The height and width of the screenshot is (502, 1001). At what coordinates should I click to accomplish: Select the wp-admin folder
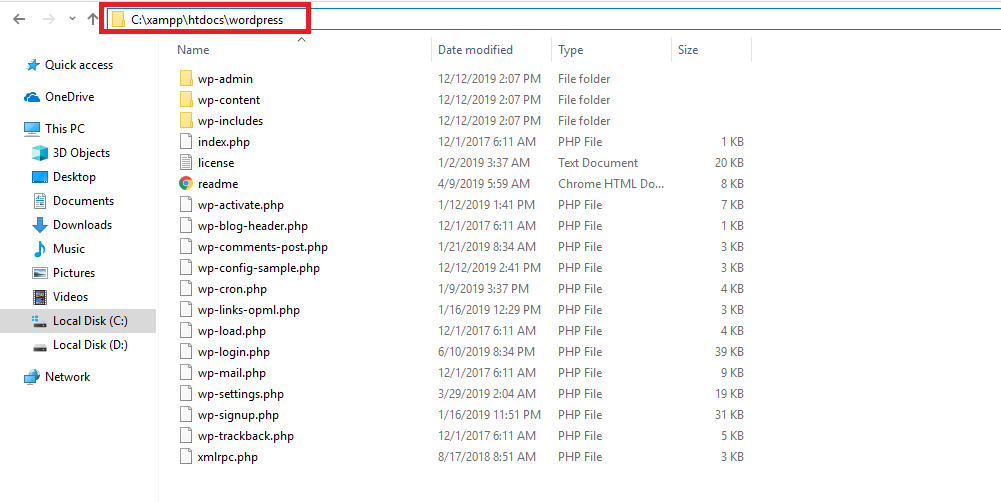coord(225,79)
